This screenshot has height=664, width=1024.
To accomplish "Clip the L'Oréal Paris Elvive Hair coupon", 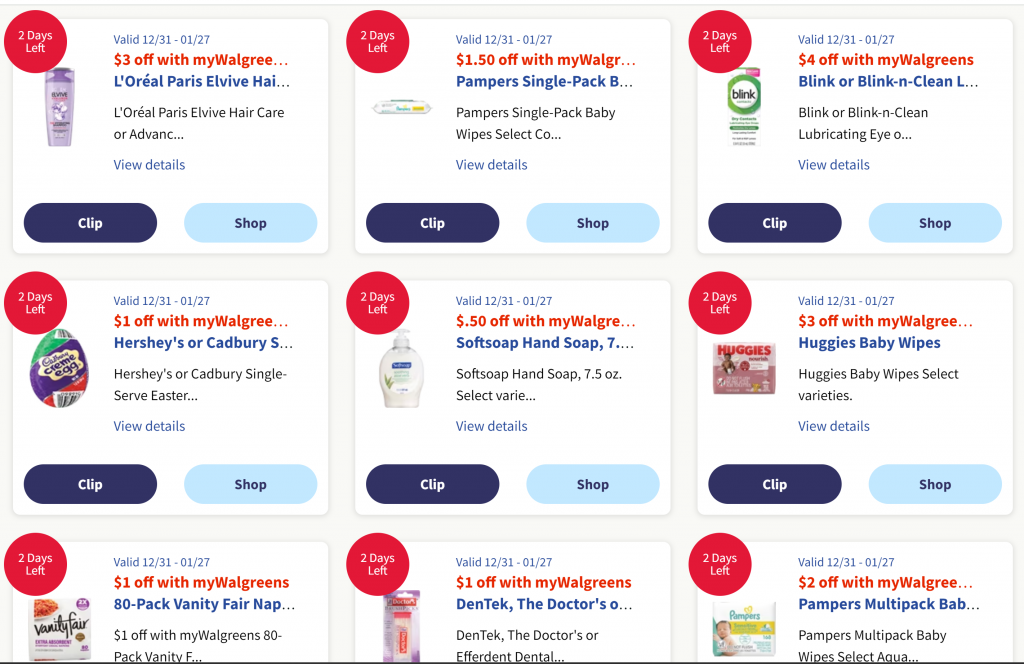I will 89,222.
